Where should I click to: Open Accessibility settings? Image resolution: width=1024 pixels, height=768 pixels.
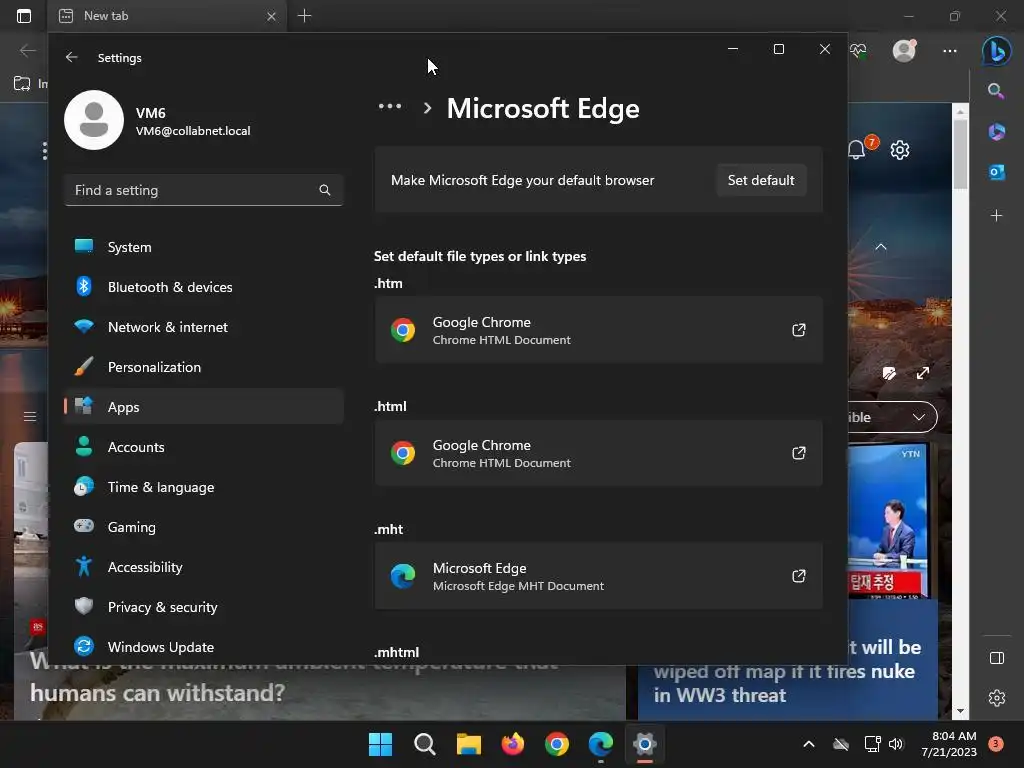[204, 567]
